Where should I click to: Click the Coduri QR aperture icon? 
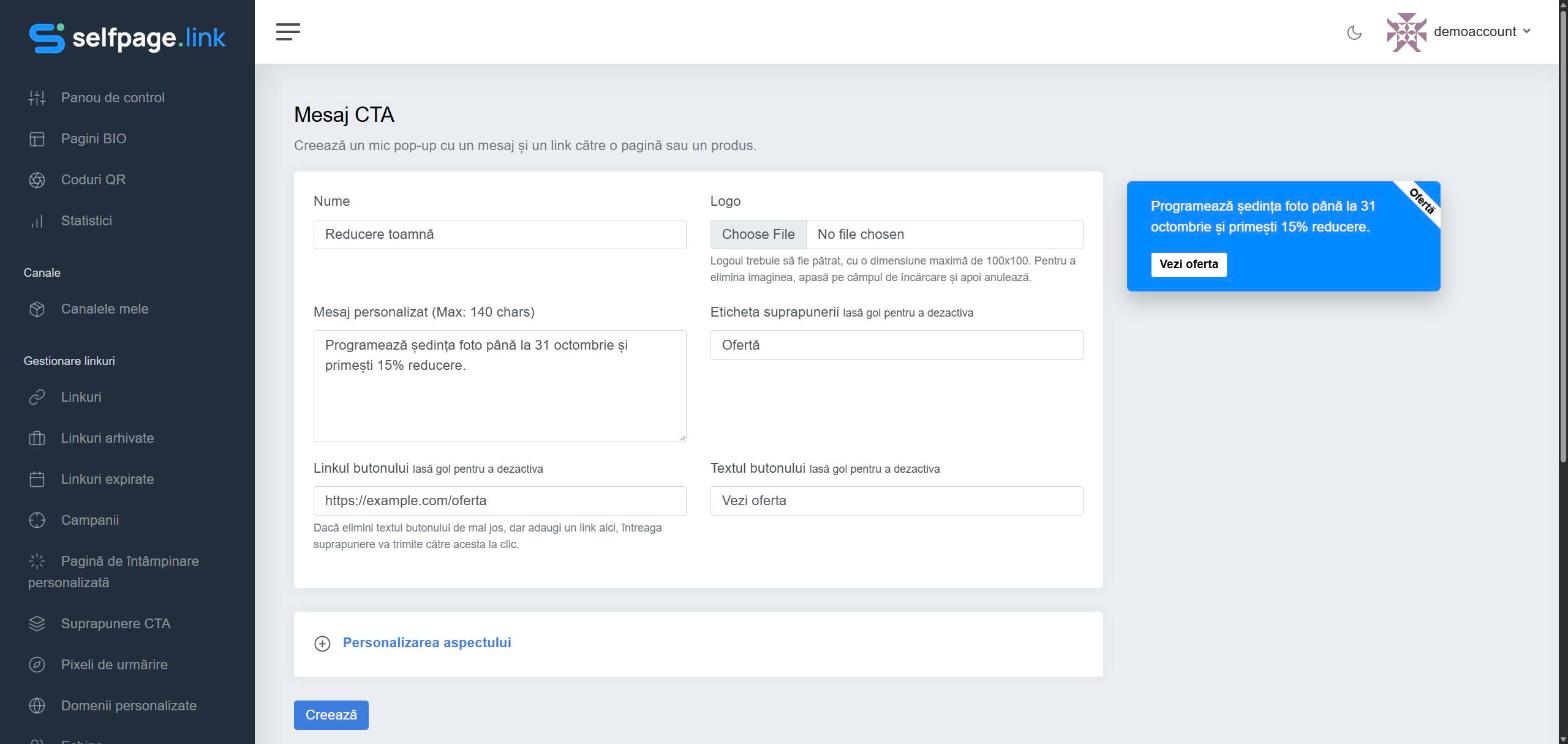37,180
